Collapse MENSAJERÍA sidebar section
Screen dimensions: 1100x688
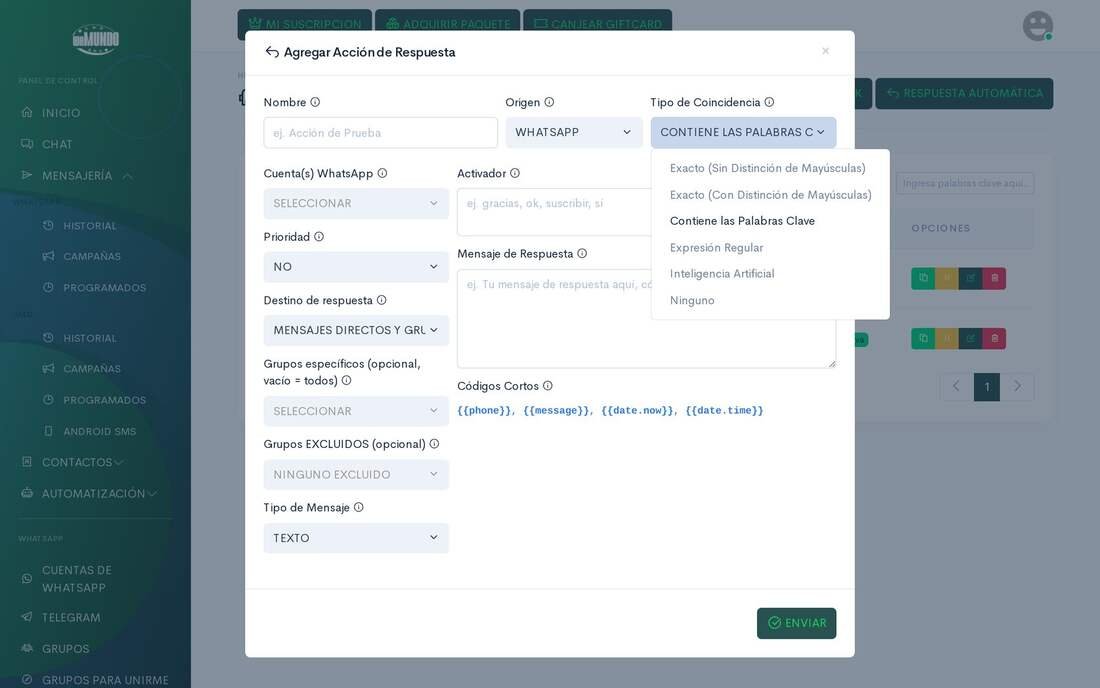[x=77, y=175]
